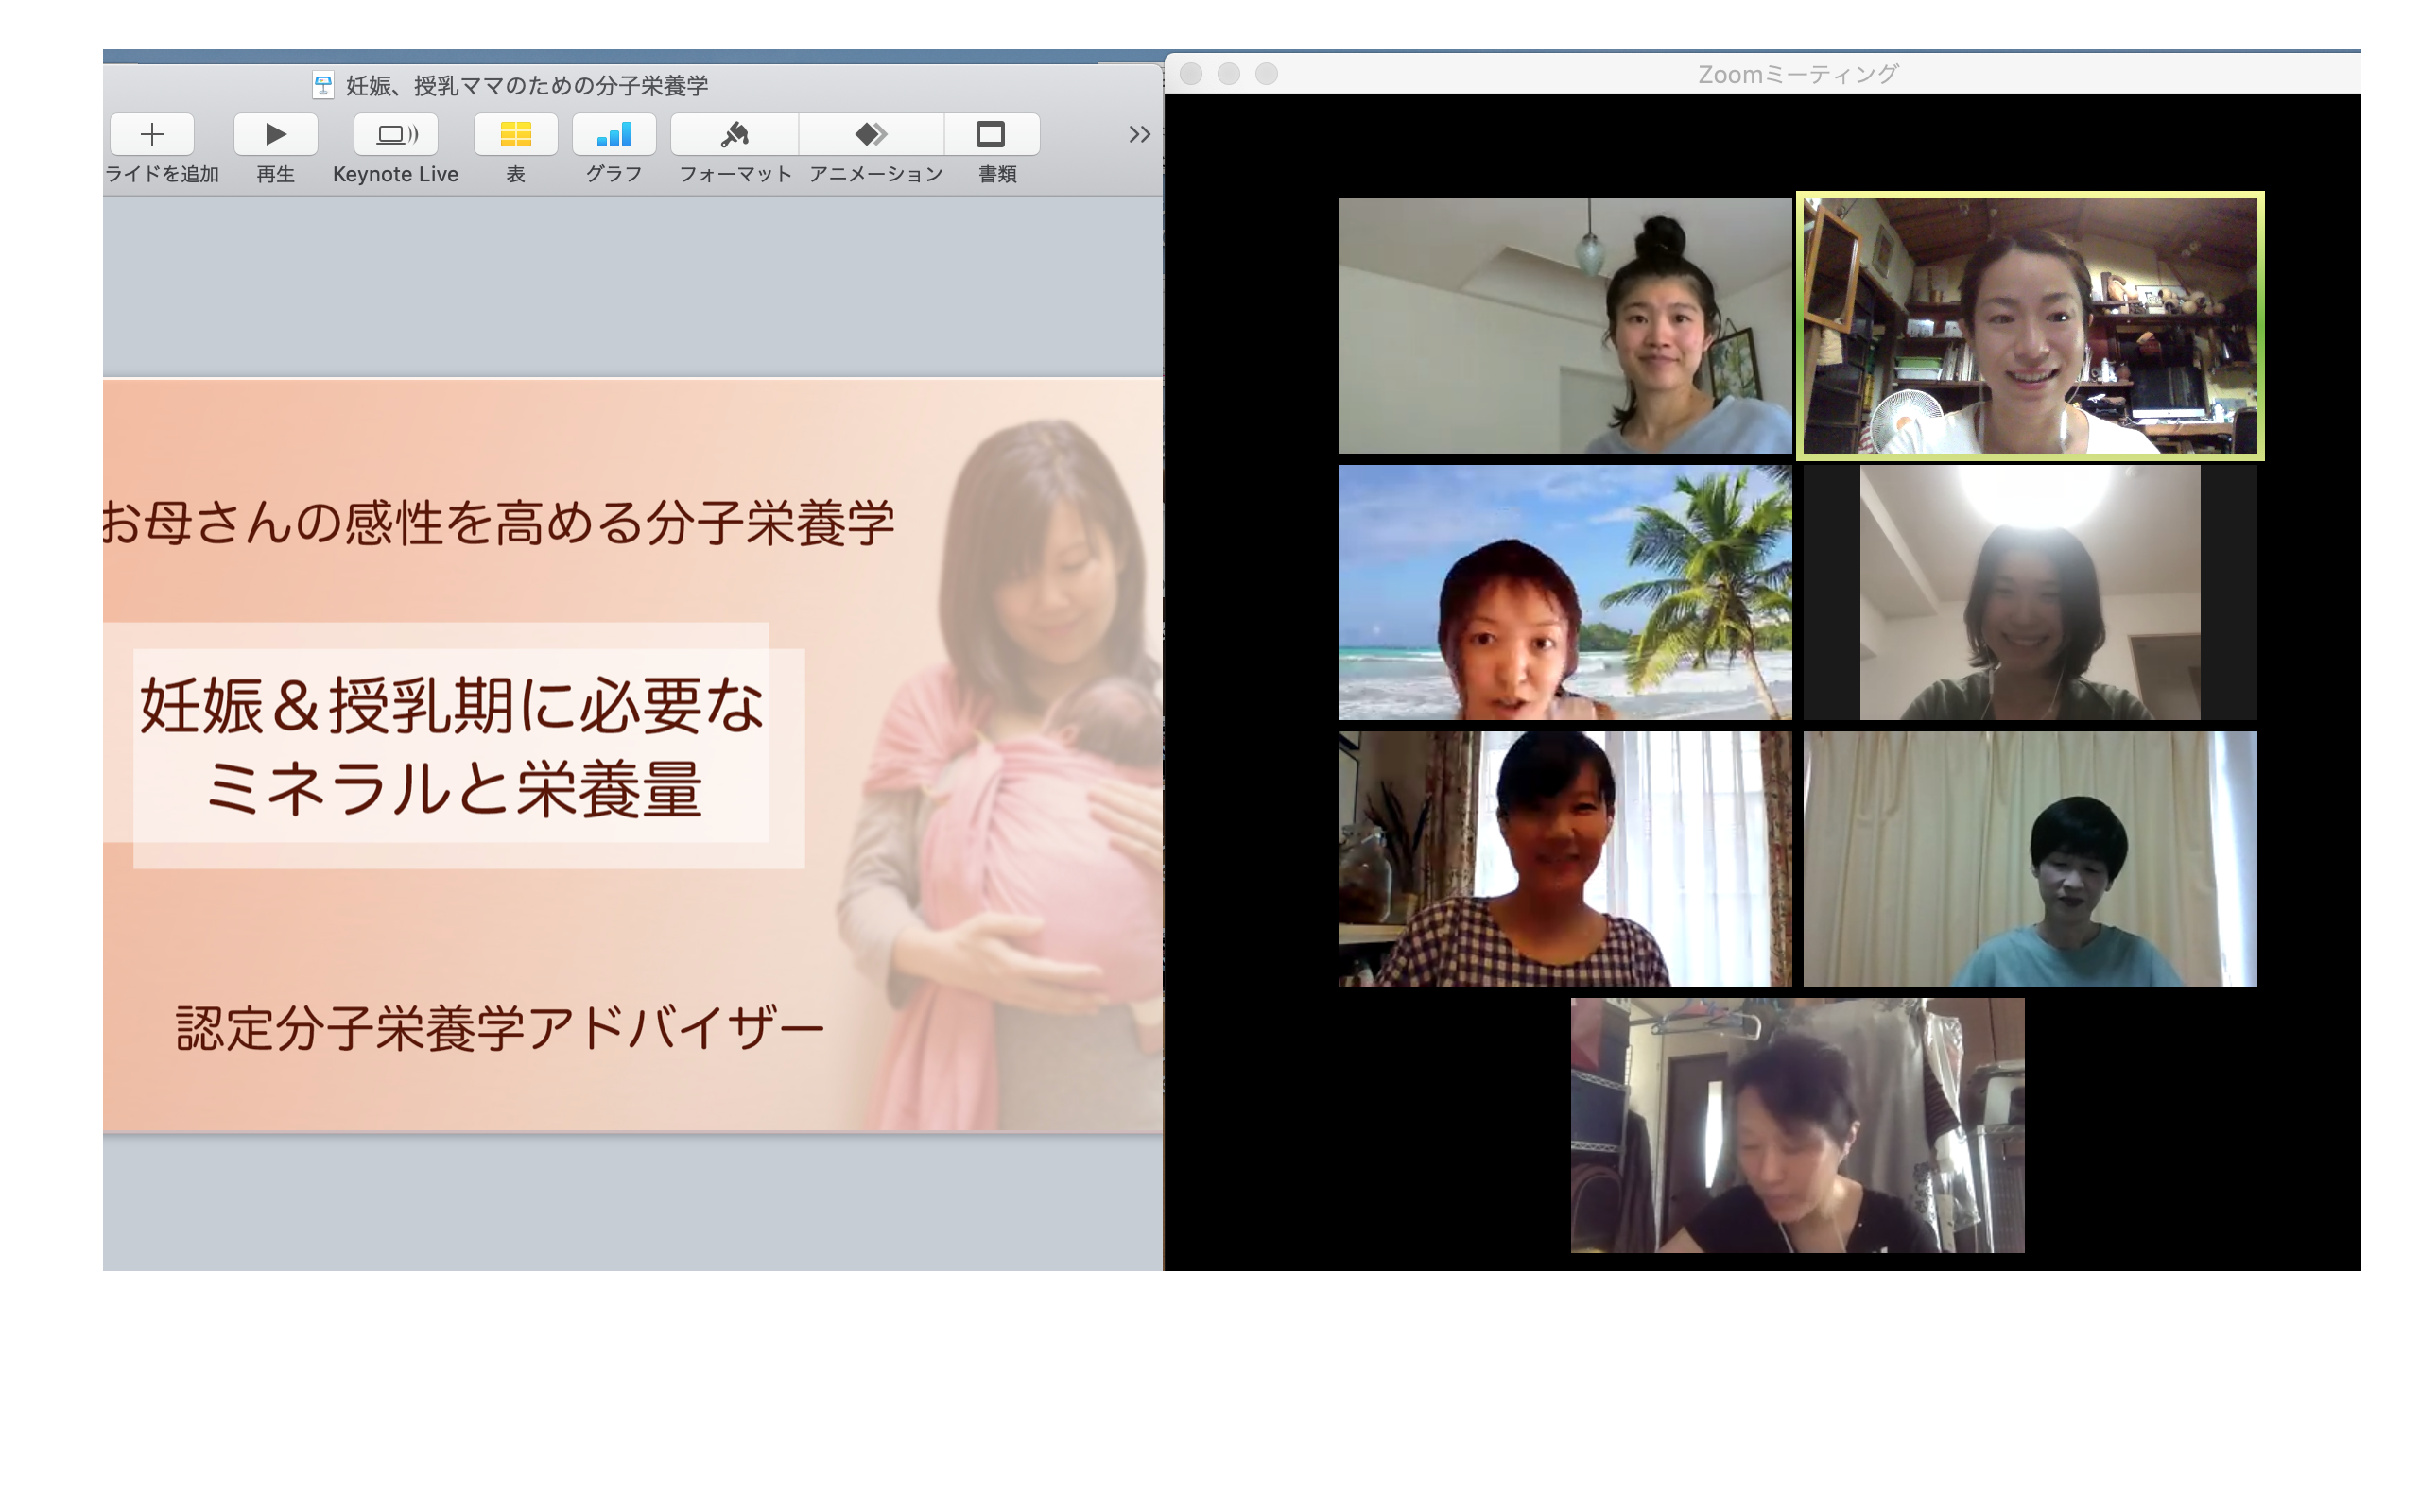2420x1512 pixels.
Task: Select the slide heading お母さんの感性を高める分子栄養学
Action: click(498, 523)
